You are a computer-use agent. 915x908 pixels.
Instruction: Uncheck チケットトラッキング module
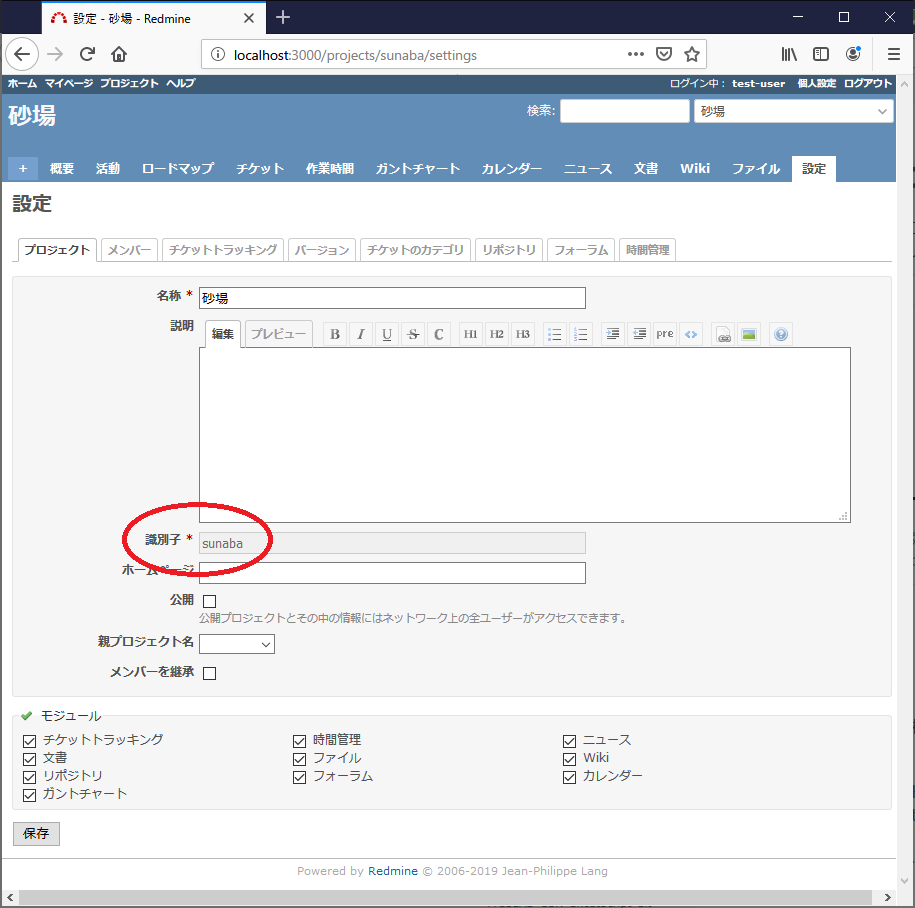[29, 741]
